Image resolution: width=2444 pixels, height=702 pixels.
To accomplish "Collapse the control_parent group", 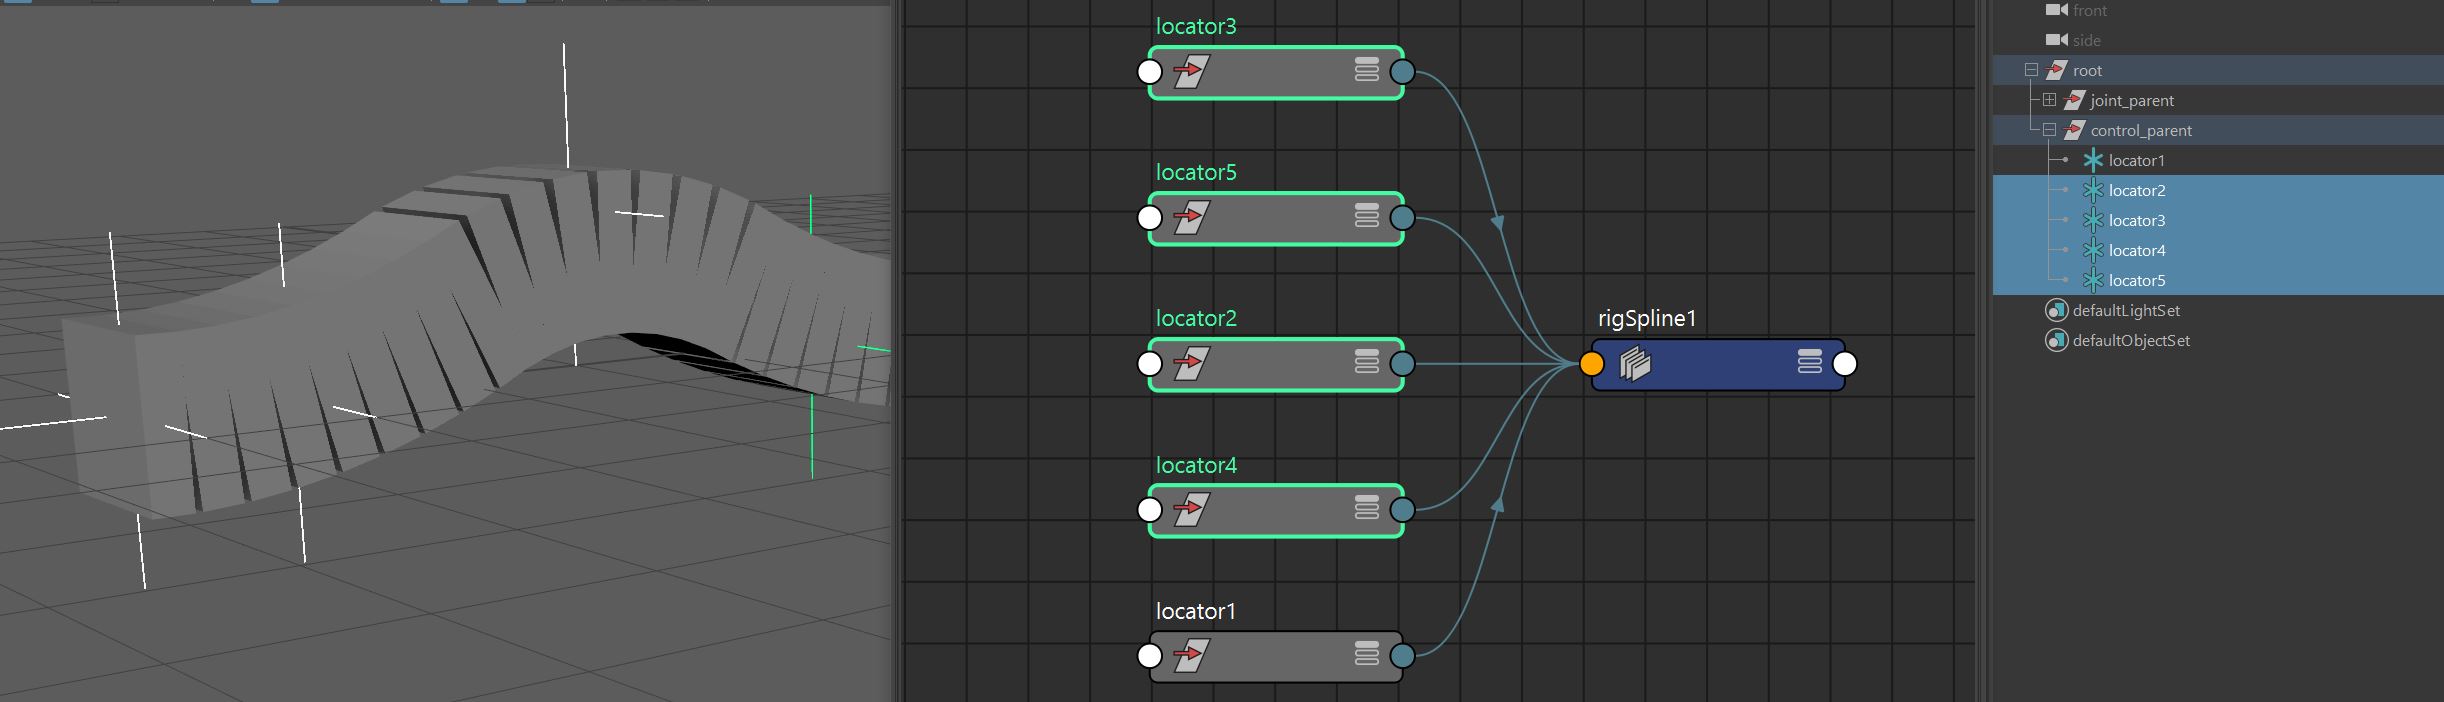I will (2049, 130).
